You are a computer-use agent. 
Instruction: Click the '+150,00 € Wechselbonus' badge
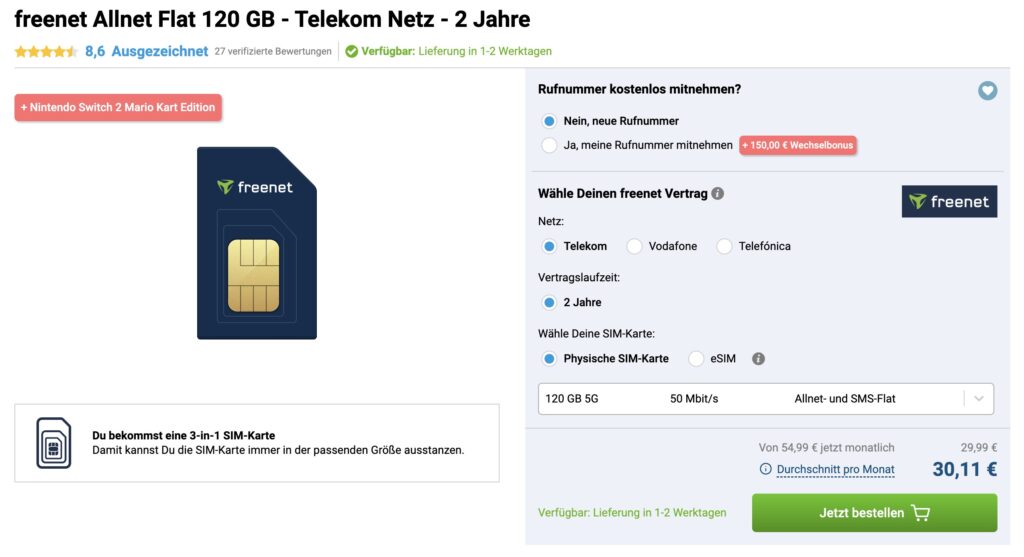tap(798, 146)
